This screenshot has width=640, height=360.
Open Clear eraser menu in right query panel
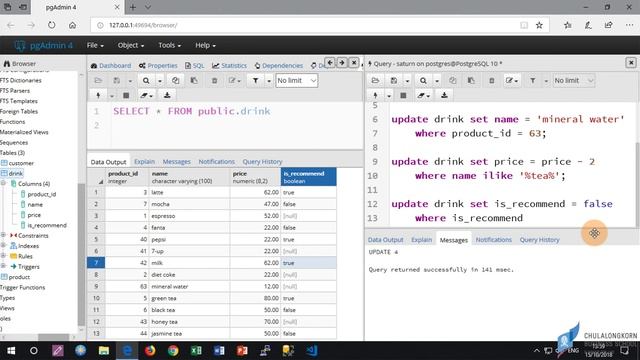point(423,95)
